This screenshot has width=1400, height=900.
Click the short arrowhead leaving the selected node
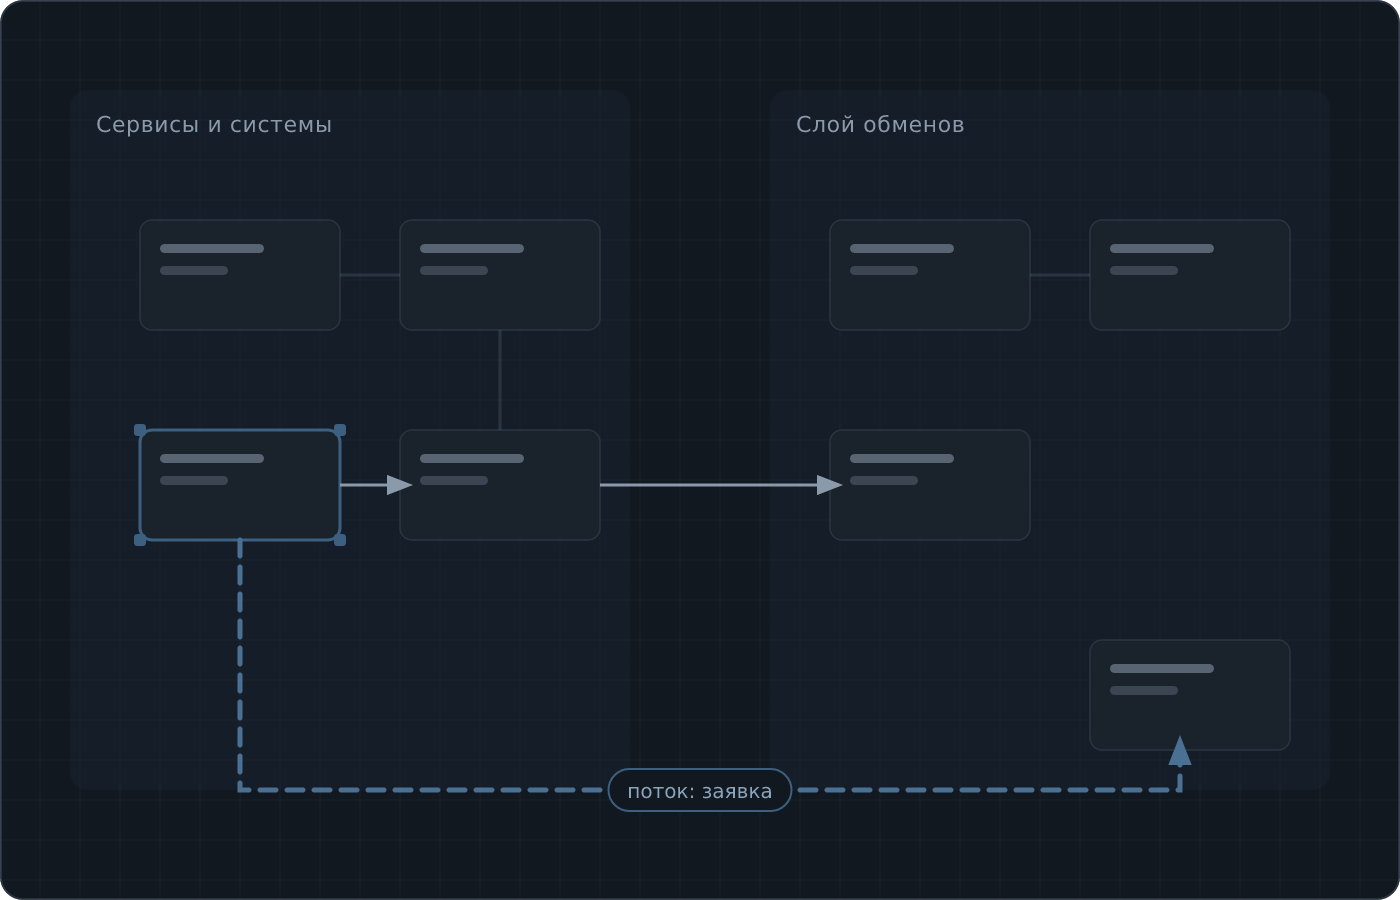point(400,485)
